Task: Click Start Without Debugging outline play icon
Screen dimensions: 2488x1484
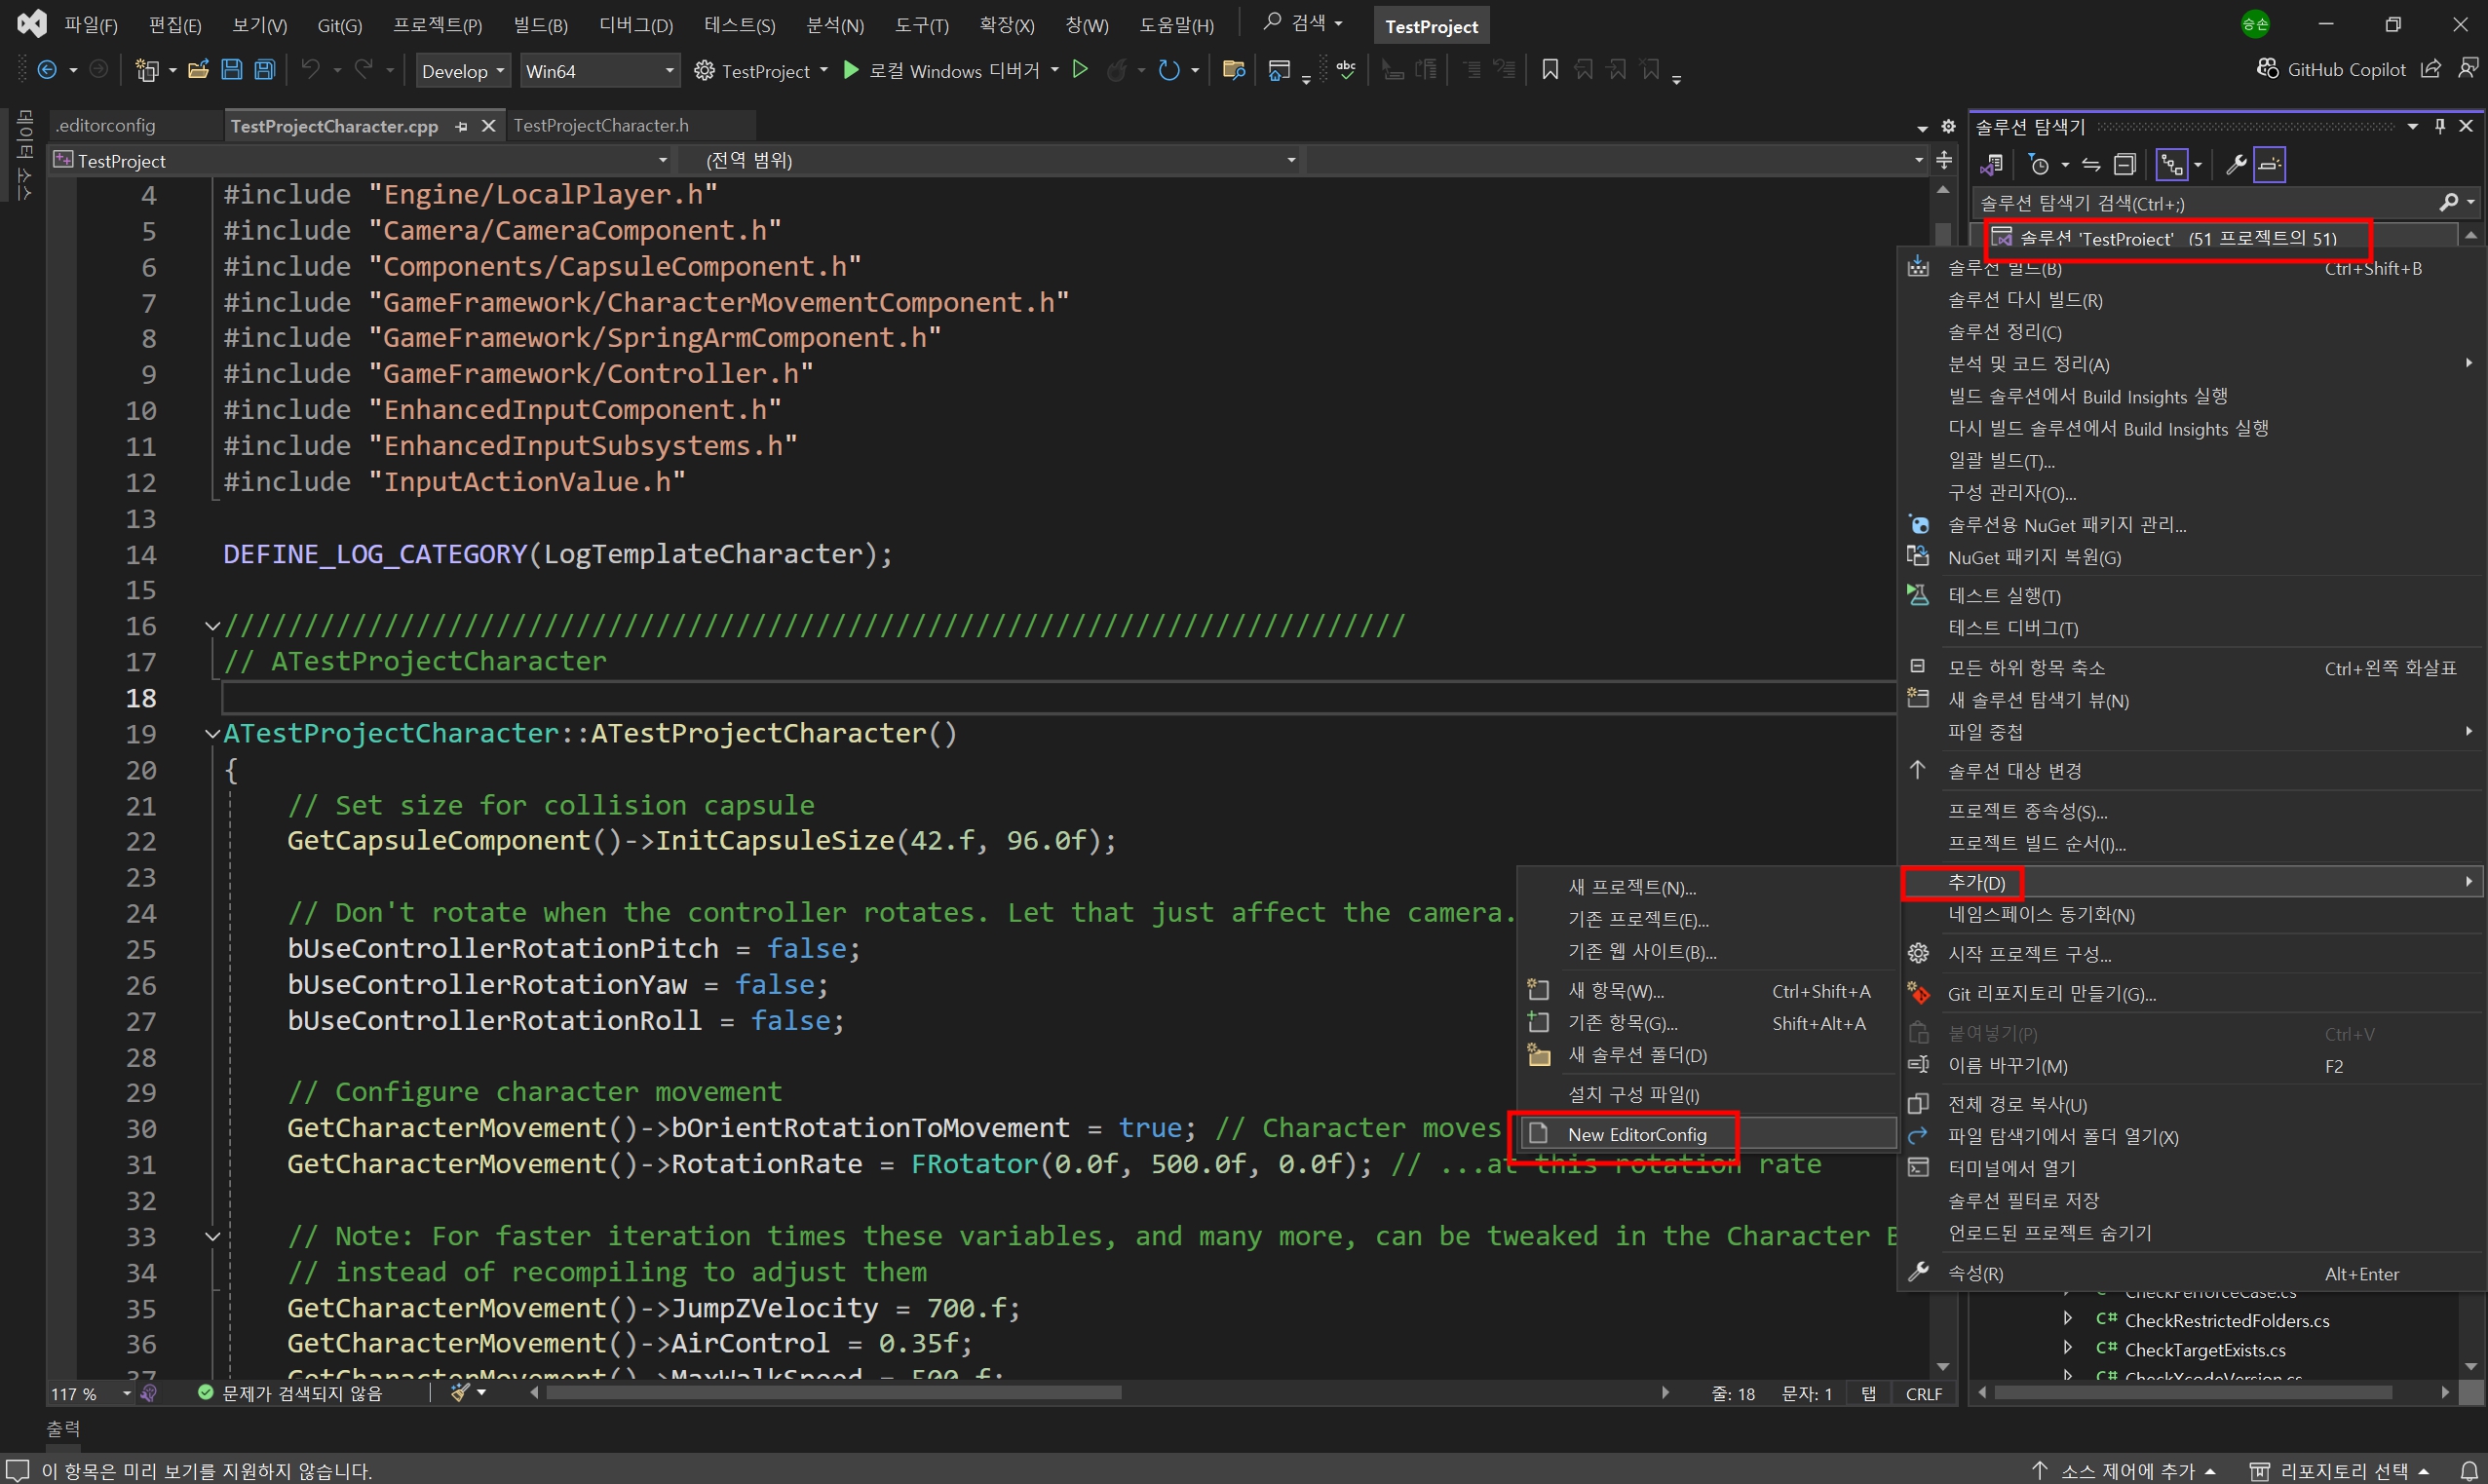Action: tap(1080, 70)
